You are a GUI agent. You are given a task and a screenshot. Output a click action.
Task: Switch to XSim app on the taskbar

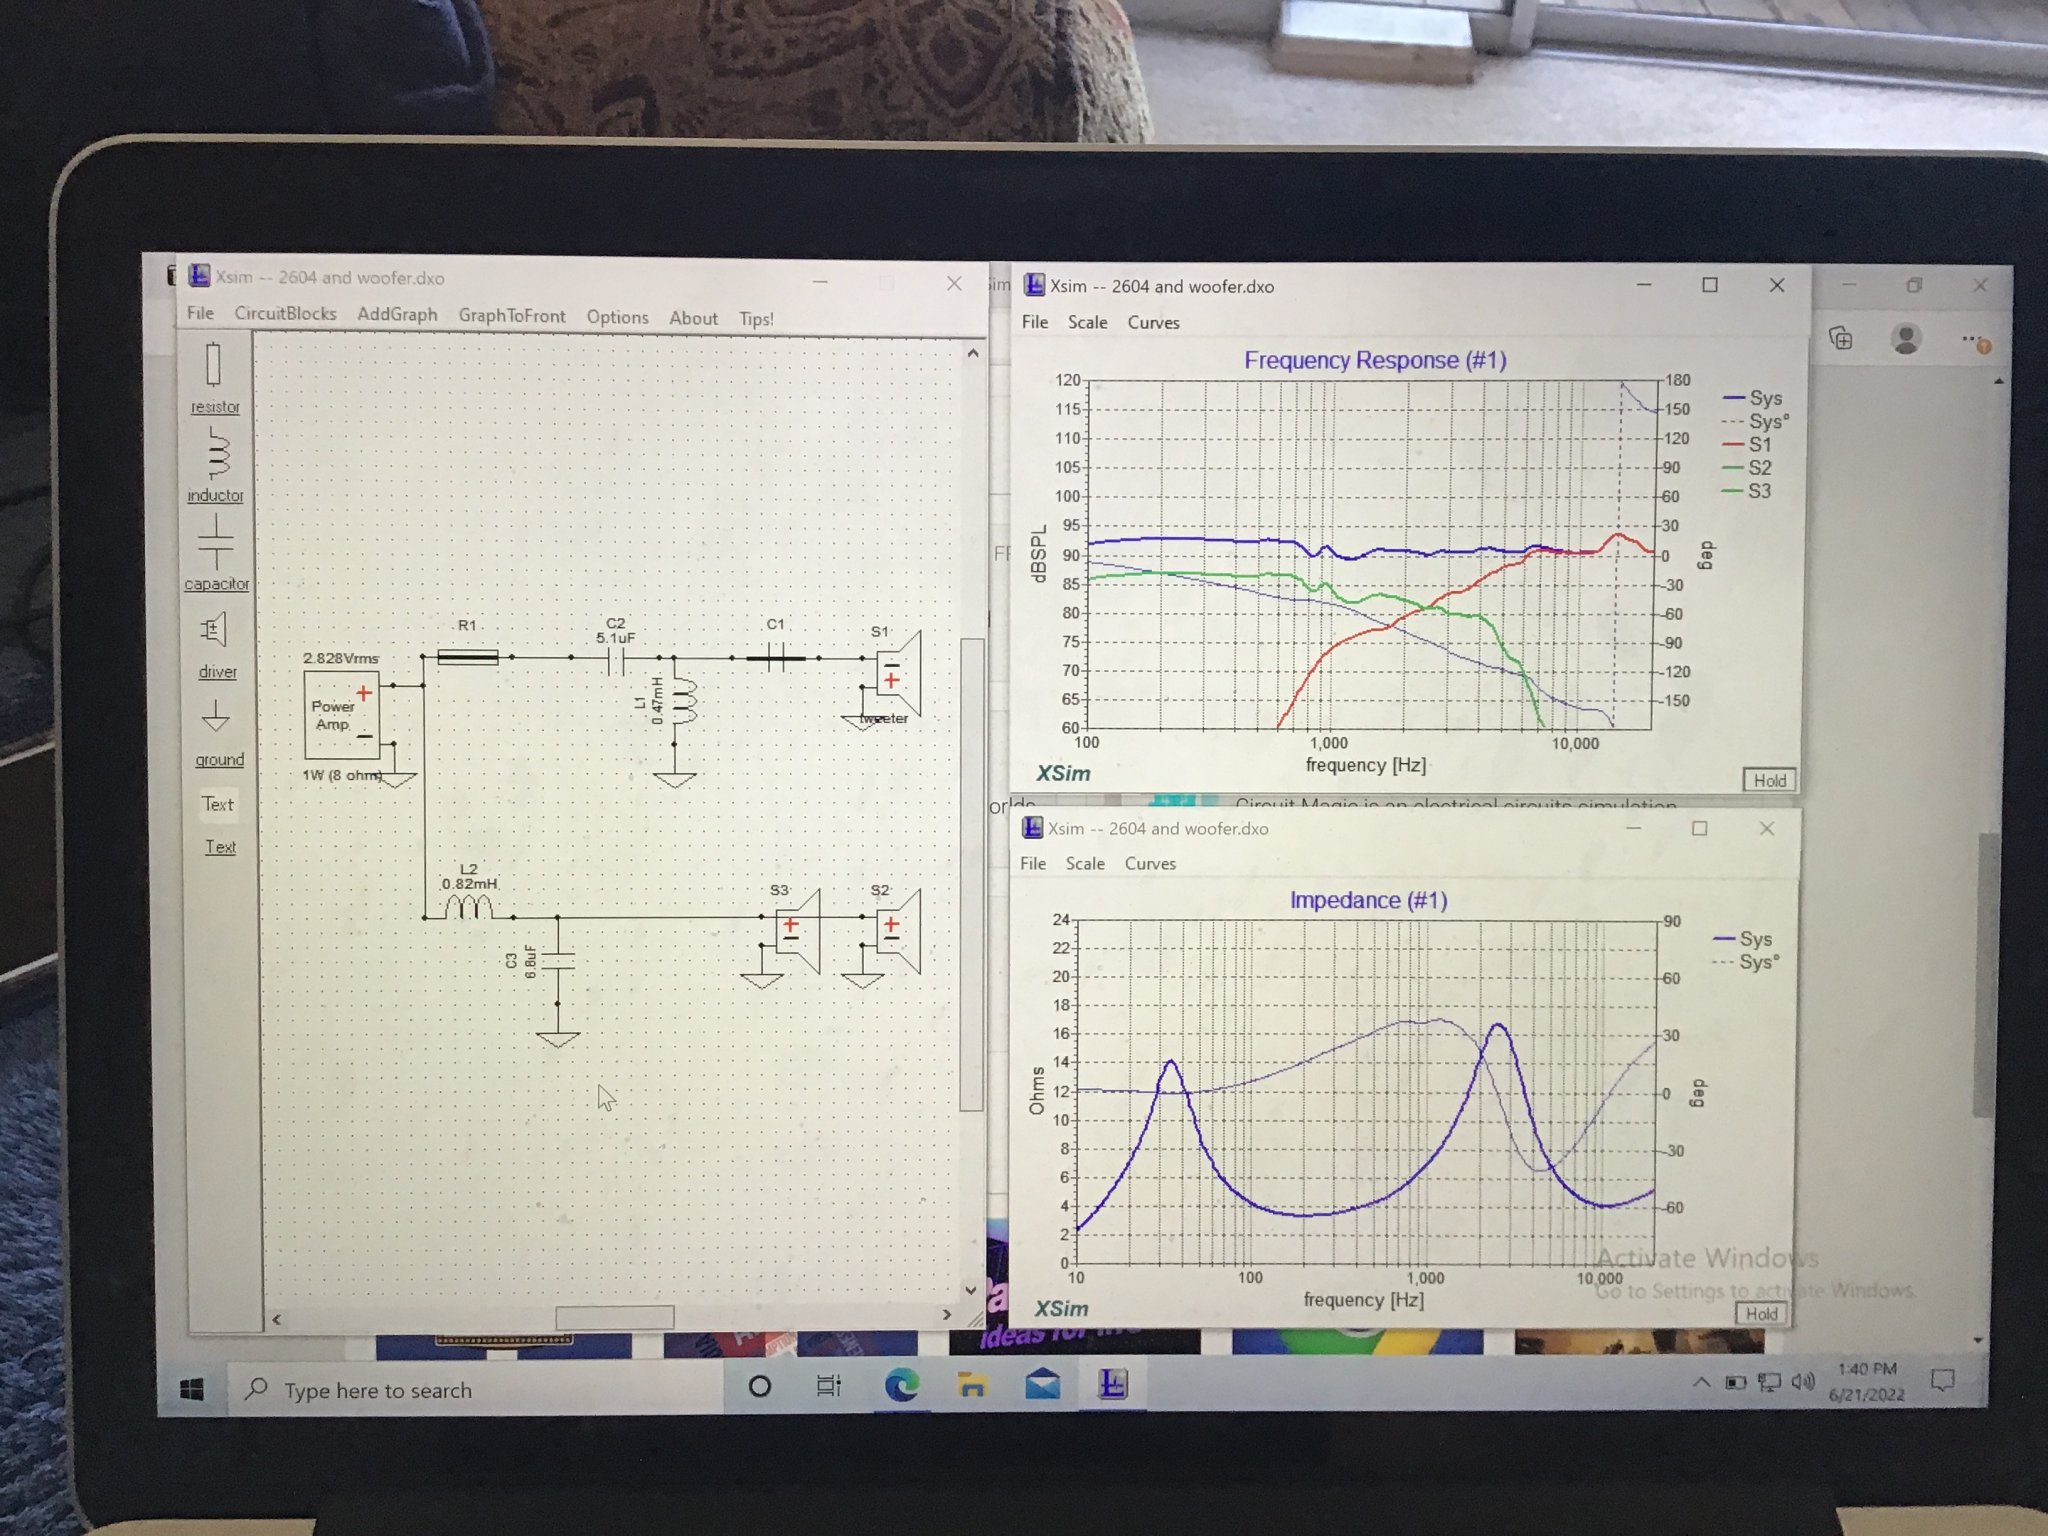[x=1112, y=1384]
